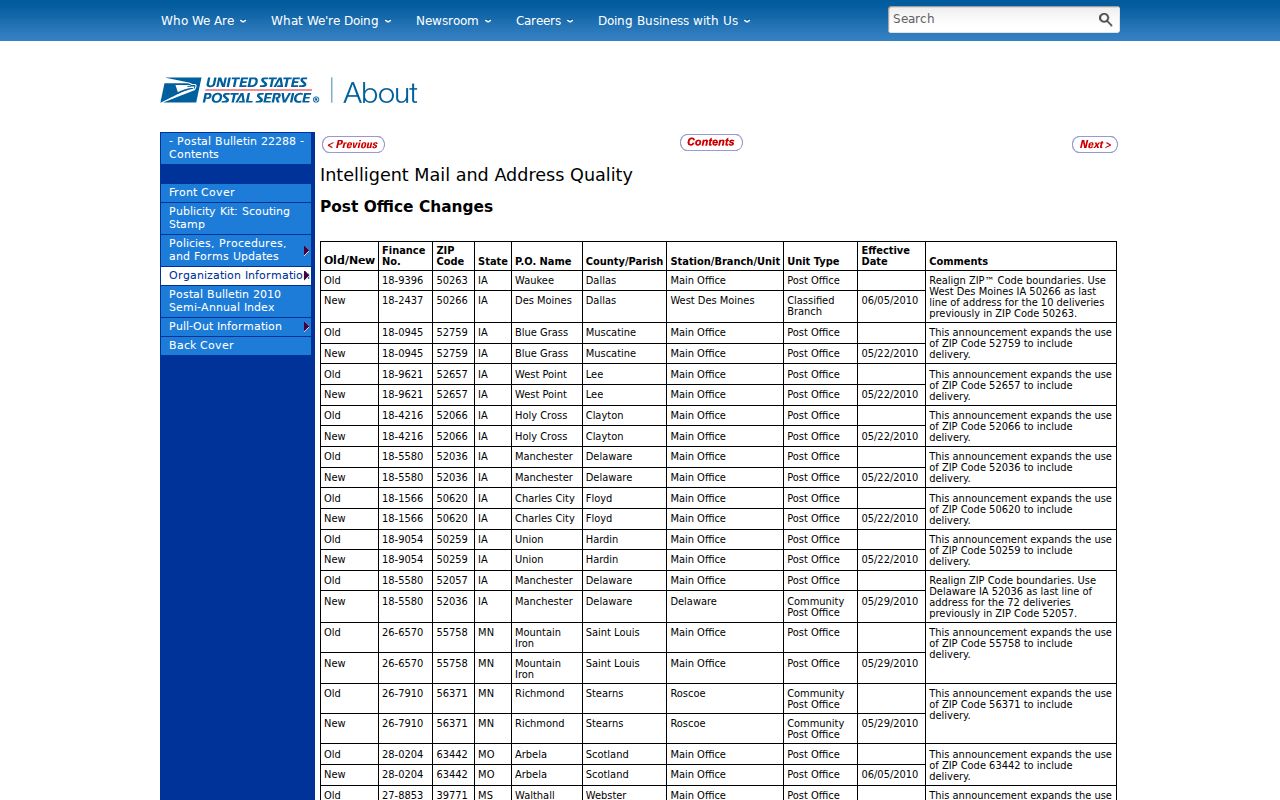This screenshot has height=800, width=1280.
Task: Select Front Cover in sidebar
Action: 236,192
